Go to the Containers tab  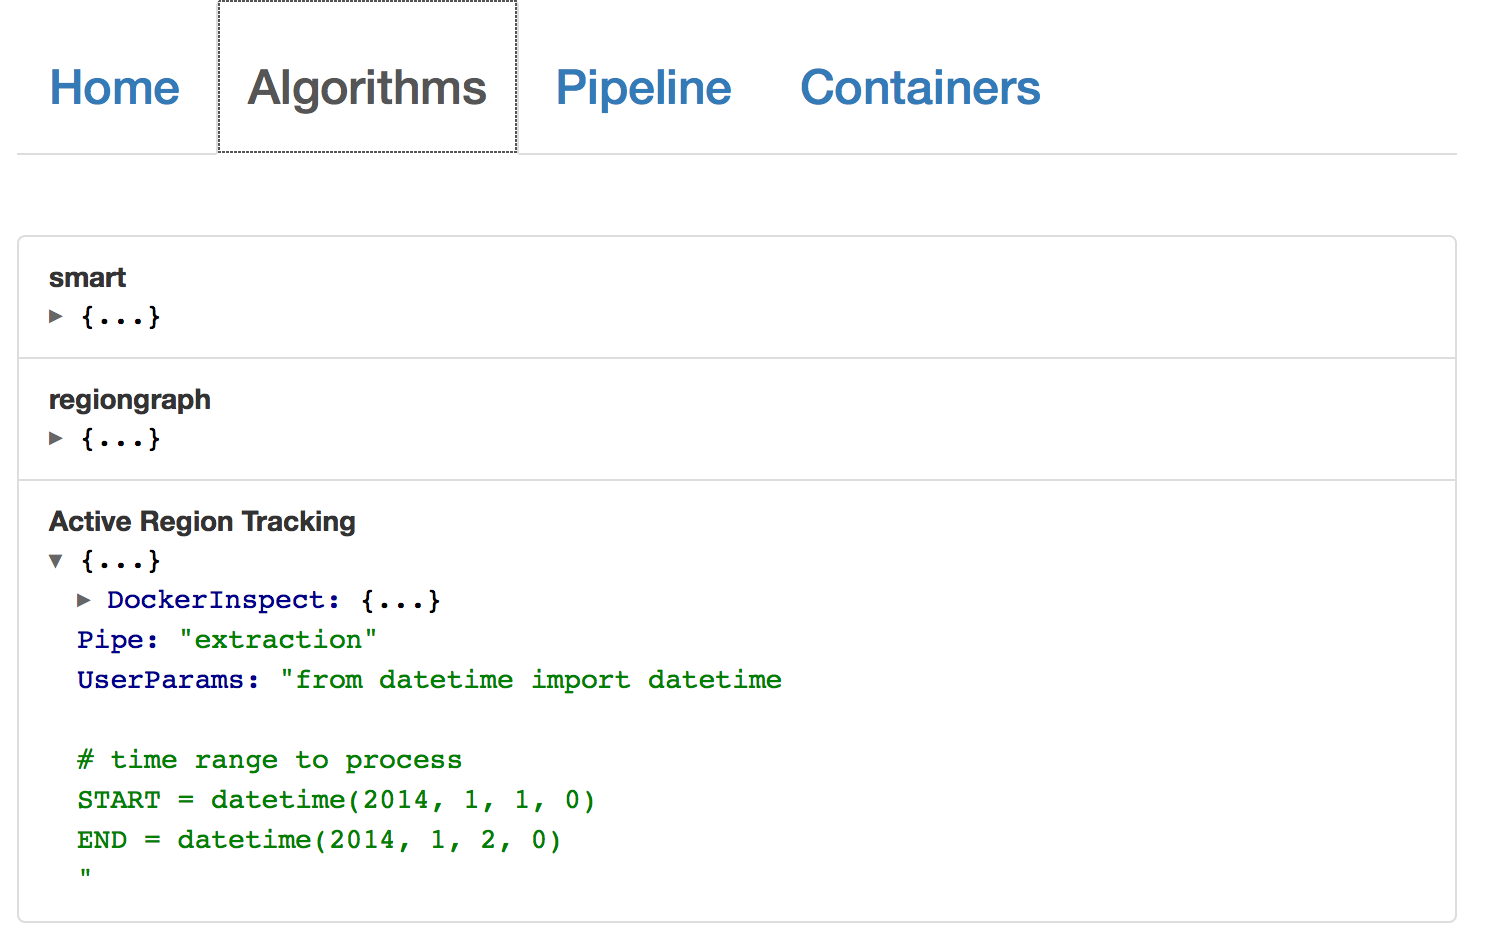coord(920,88)
